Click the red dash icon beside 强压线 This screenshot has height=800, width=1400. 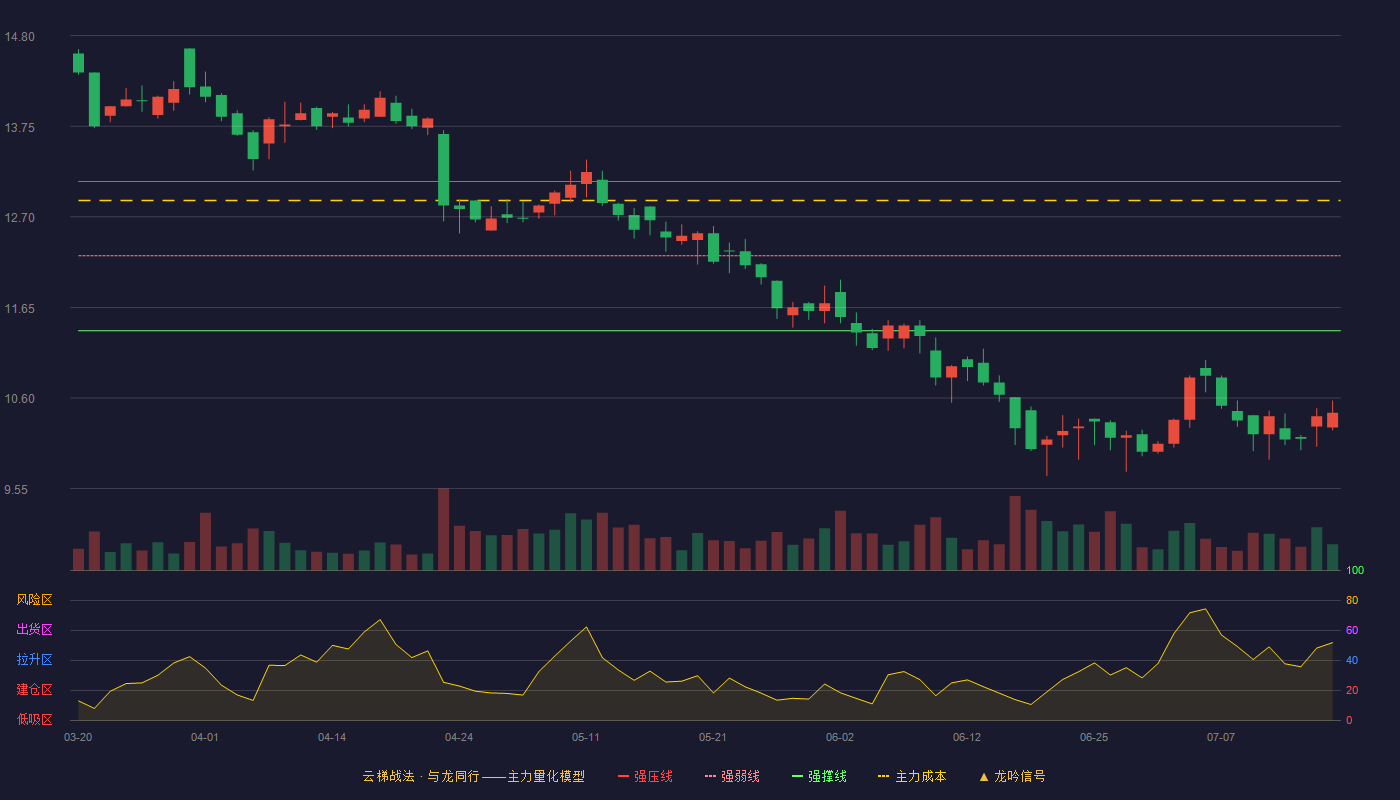click(x=624, y=776)
